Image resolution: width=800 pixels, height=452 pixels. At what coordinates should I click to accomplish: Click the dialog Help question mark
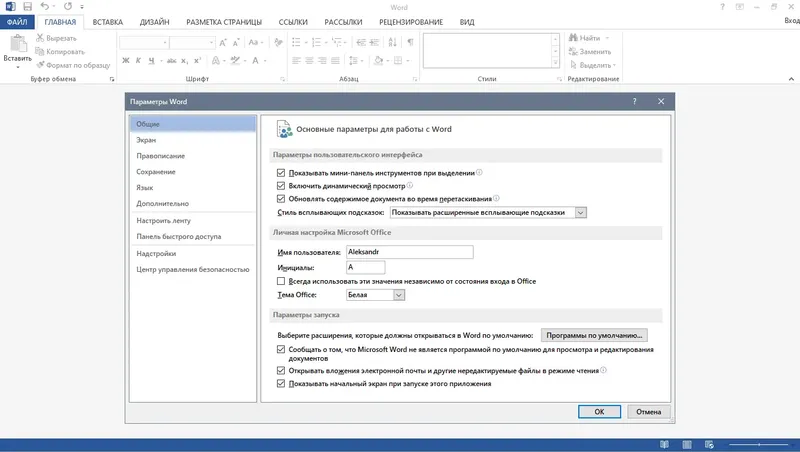[635, 102]
